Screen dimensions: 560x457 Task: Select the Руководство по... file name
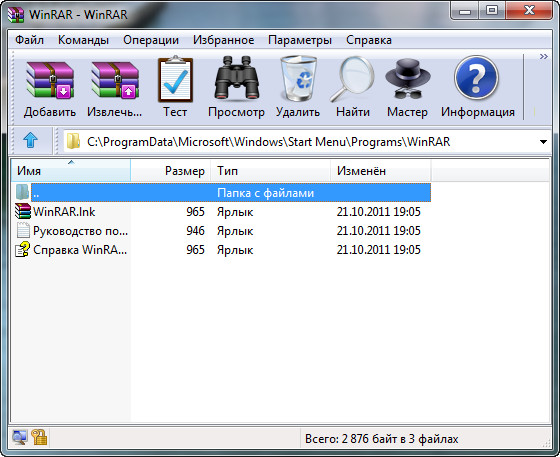tap(80, 231)
